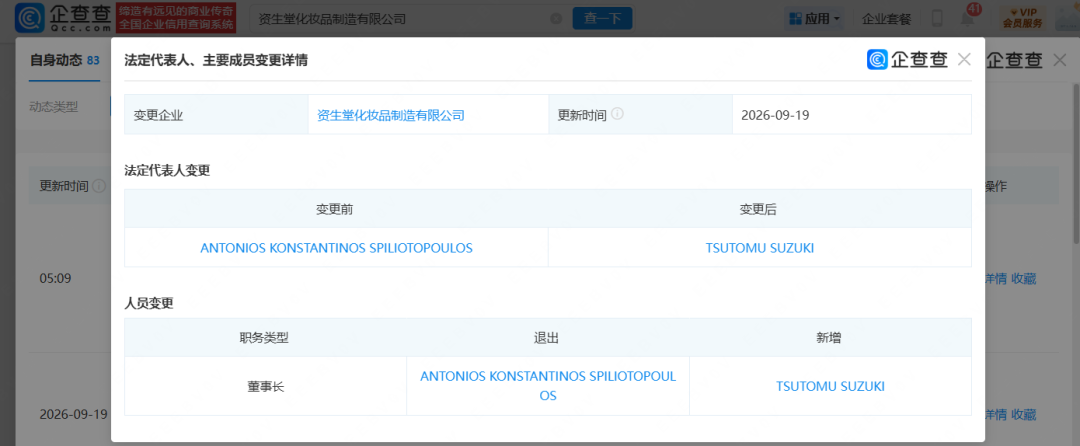
Task: Click the 动态类型 filter label
Action: 54,107
